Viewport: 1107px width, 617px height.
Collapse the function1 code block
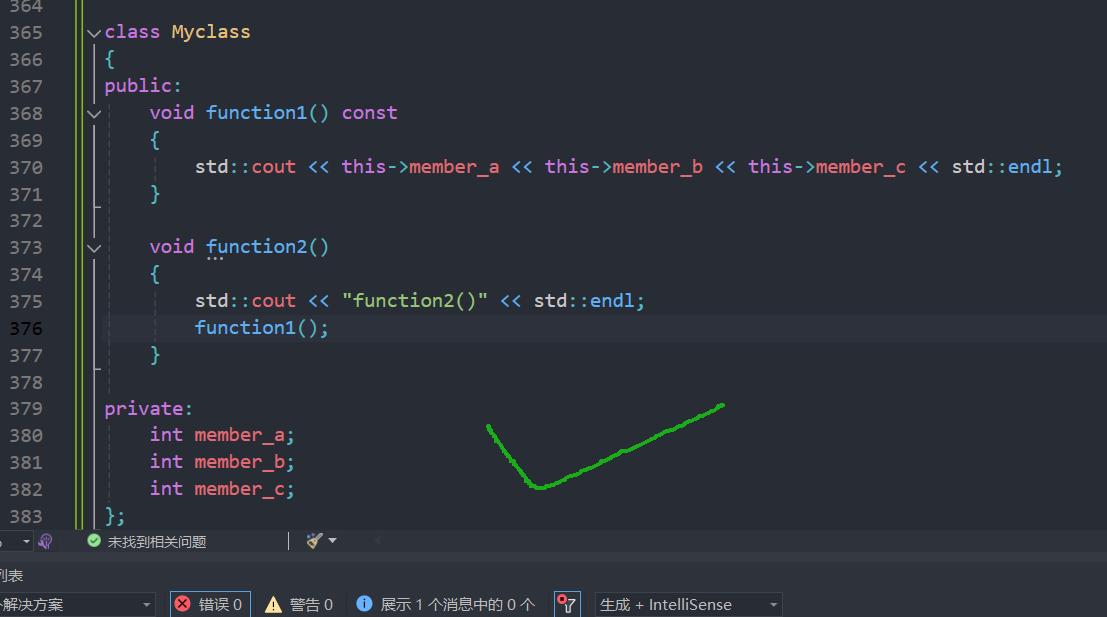pos(93,113)
